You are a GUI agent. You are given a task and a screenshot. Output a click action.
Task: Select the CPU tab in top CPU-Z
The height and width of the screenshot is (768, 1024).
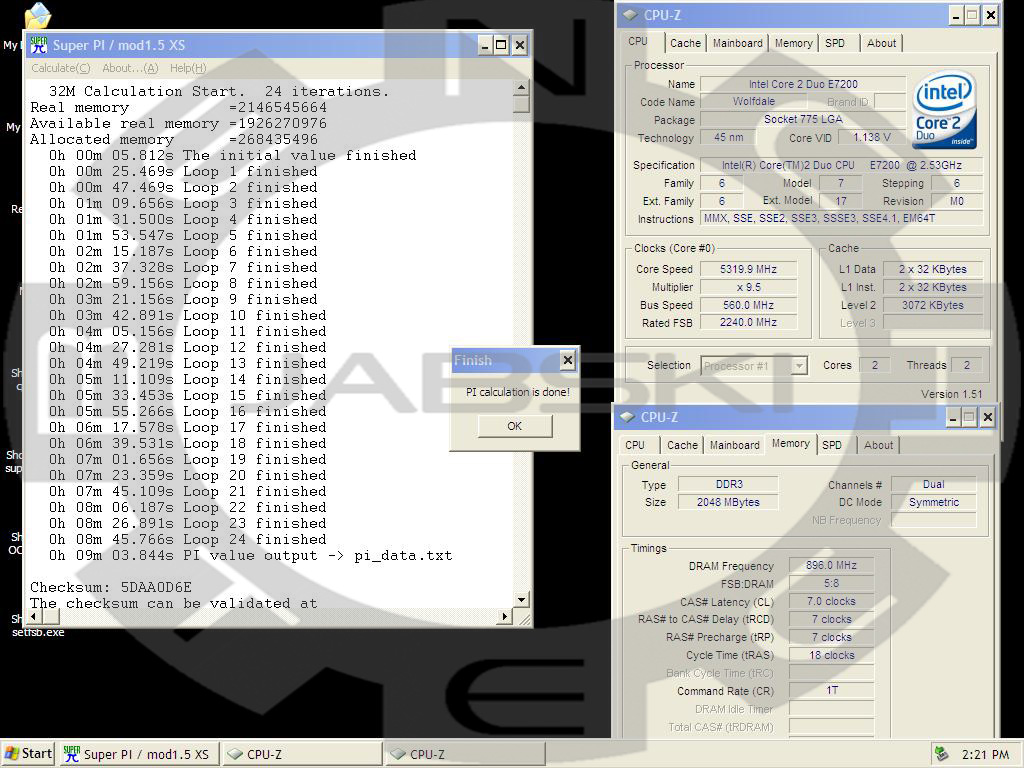click(x=638, y=41)
